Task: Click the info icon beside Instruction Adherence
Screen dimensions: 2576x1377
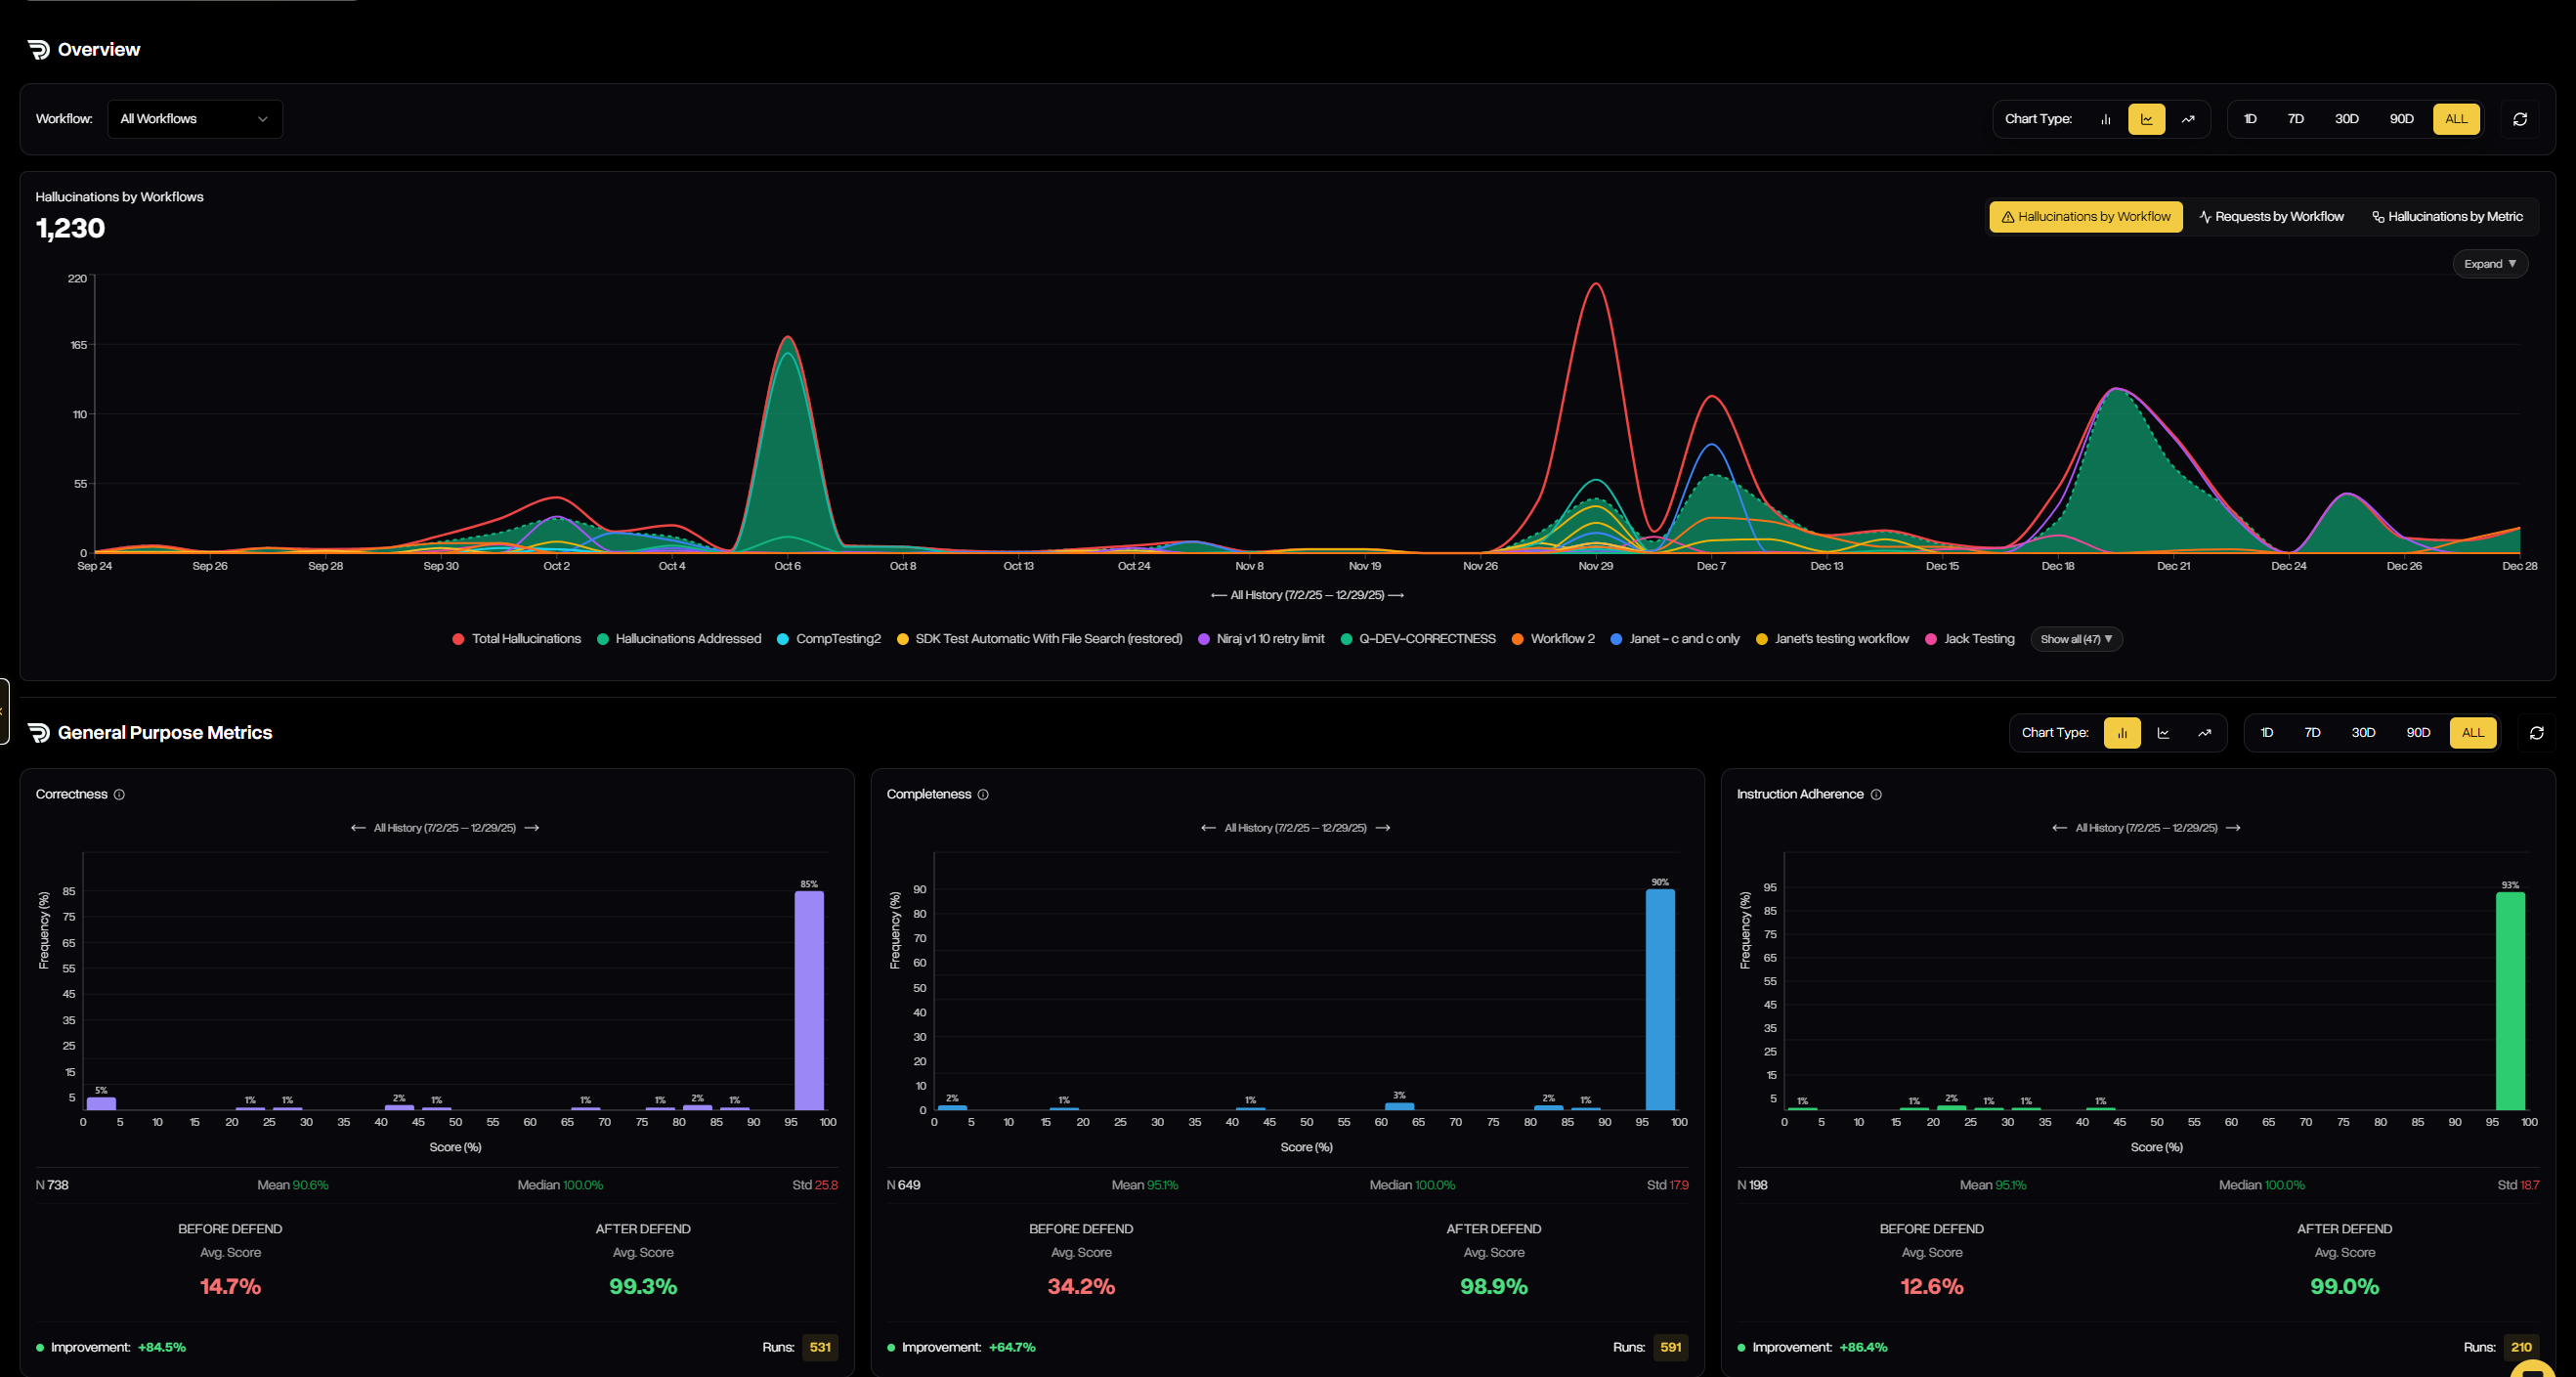Action: [1878, 794]
